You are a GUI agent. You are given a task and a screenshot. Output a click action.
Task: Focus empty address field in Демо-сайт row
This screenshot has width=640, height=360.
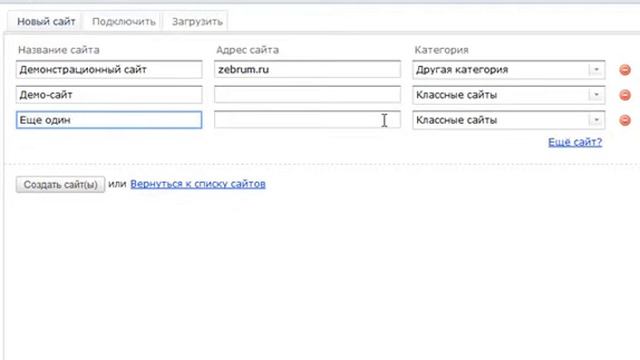click(x=307, y=95)
